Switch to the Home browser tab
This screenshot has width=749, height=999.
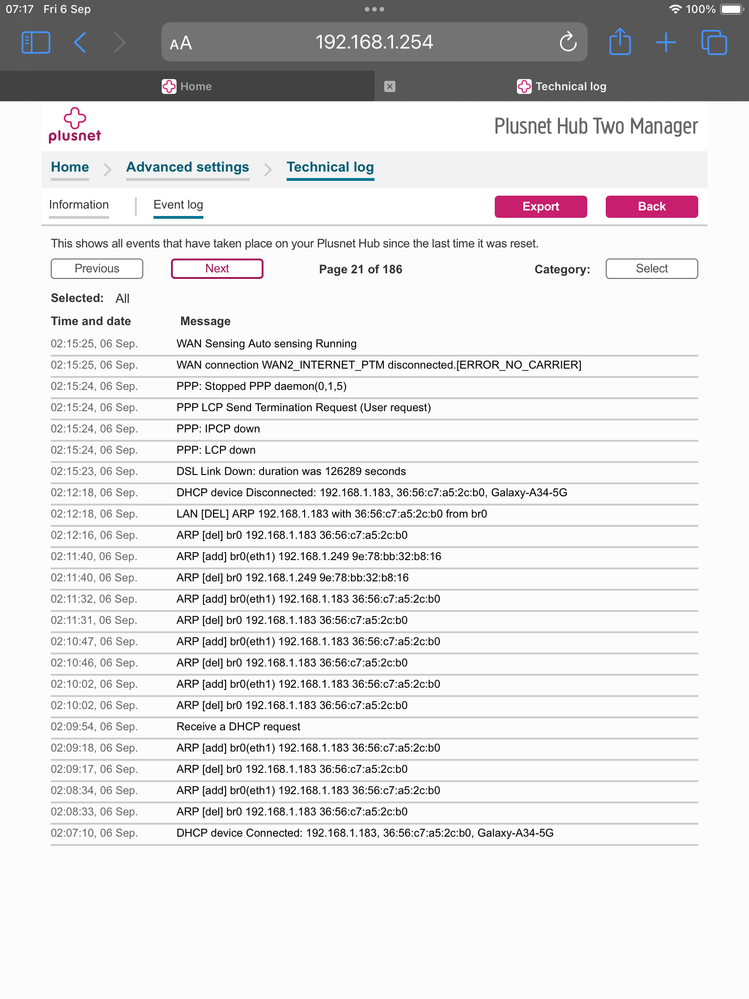[x=187, y=86]
